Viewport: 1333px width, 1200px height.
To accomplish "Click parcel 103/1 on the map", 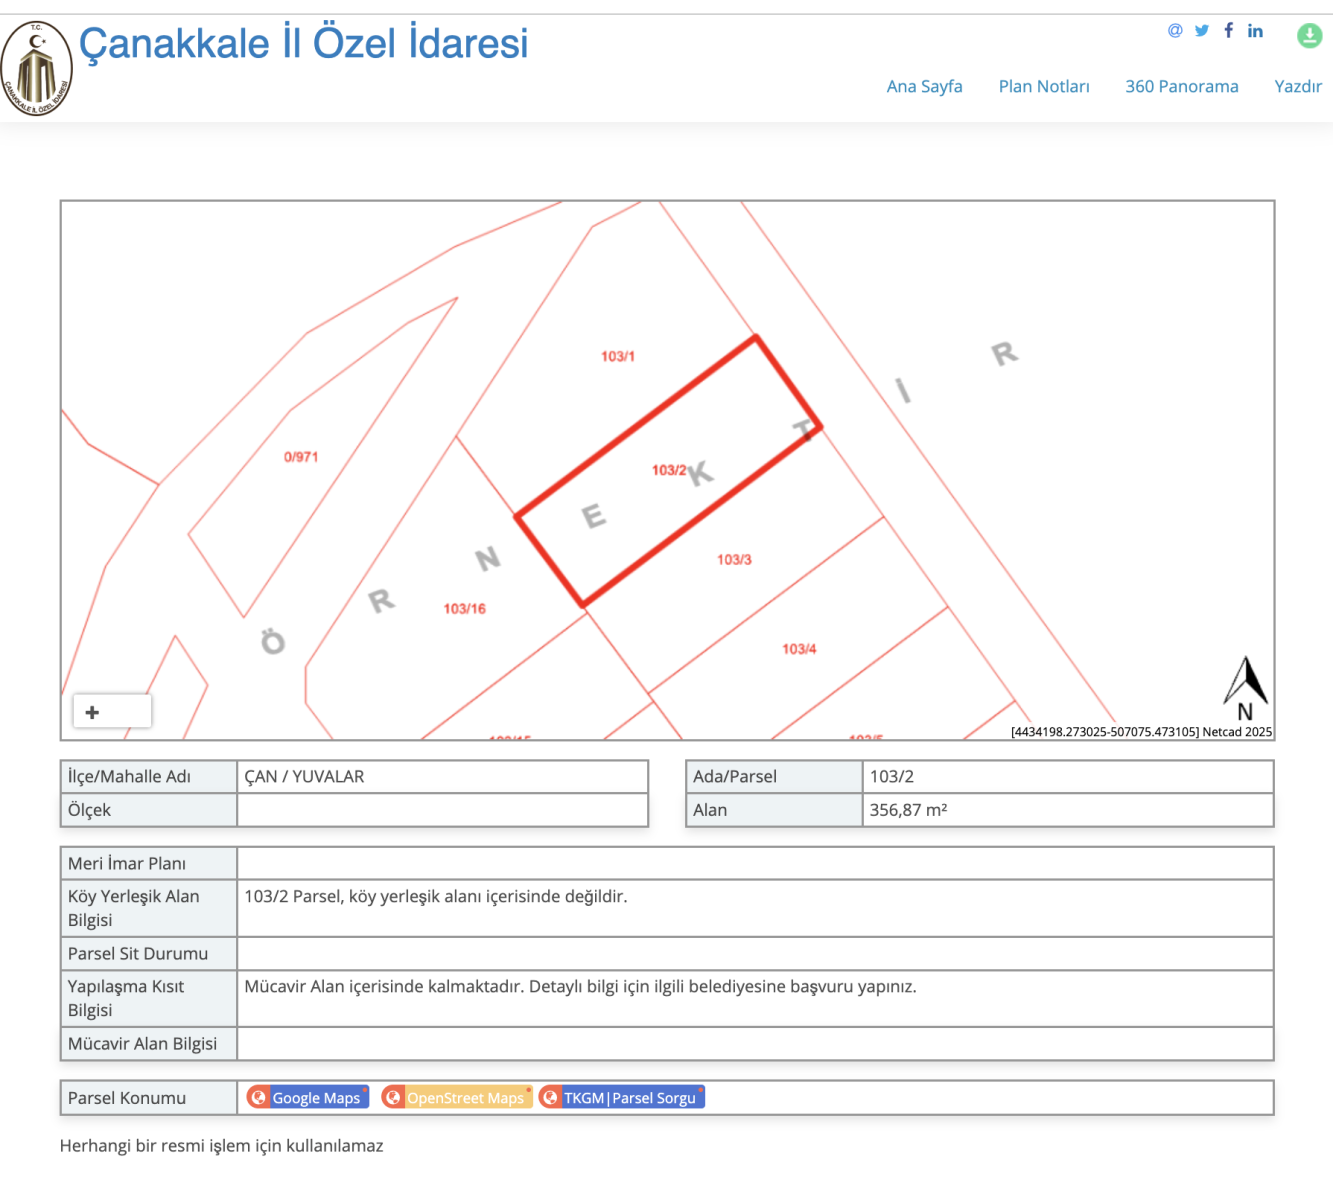I will [x=617, y=357].
